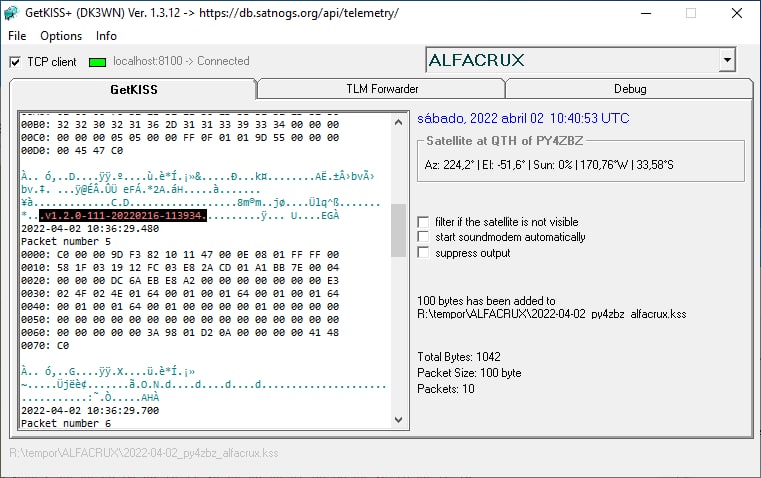The width and height of the screenshot is (761, 478).
Task: Click timestamp 2022-04-02 10:36:29.700
Action: 90,411
